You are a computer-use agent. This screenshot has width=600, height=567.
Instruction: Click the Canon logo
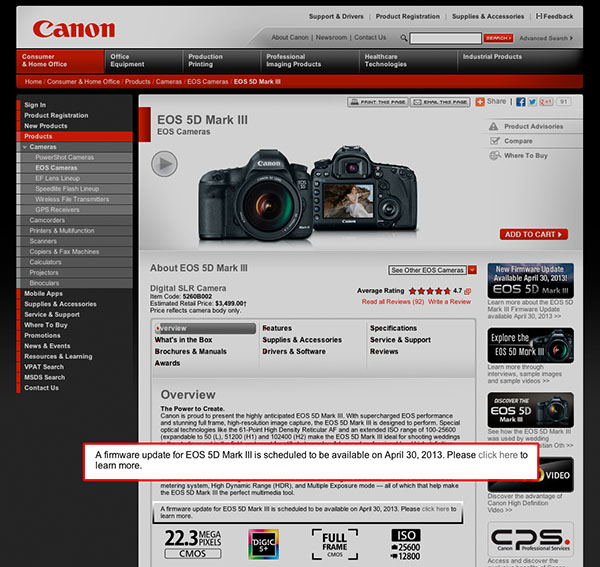[x=73, y=29]
